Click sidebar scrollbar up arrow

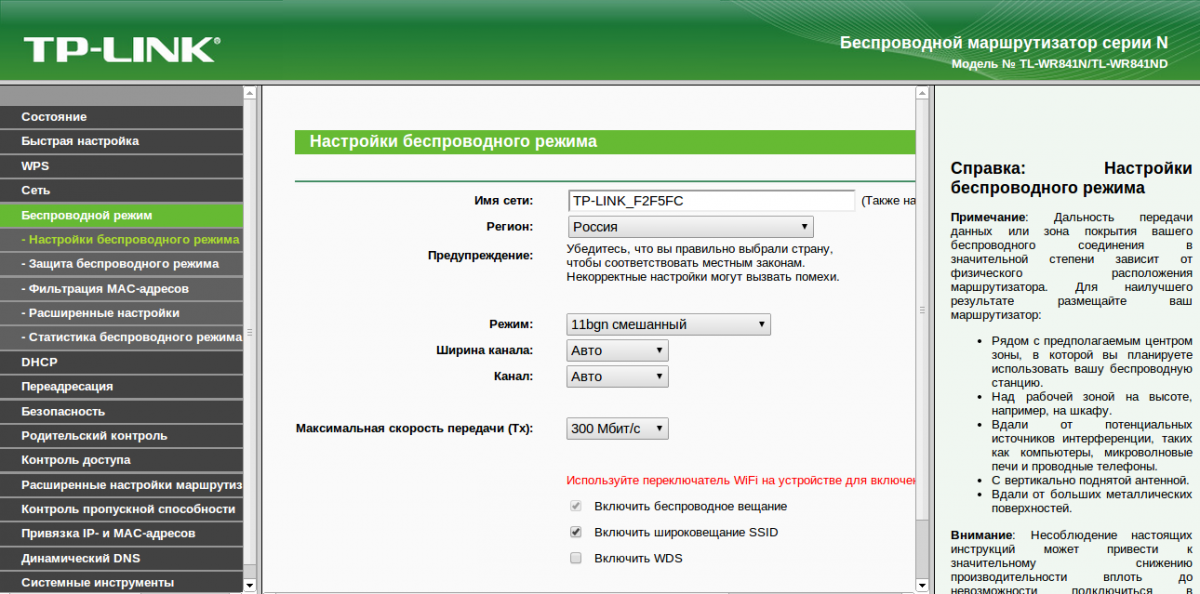click(250, 92)
